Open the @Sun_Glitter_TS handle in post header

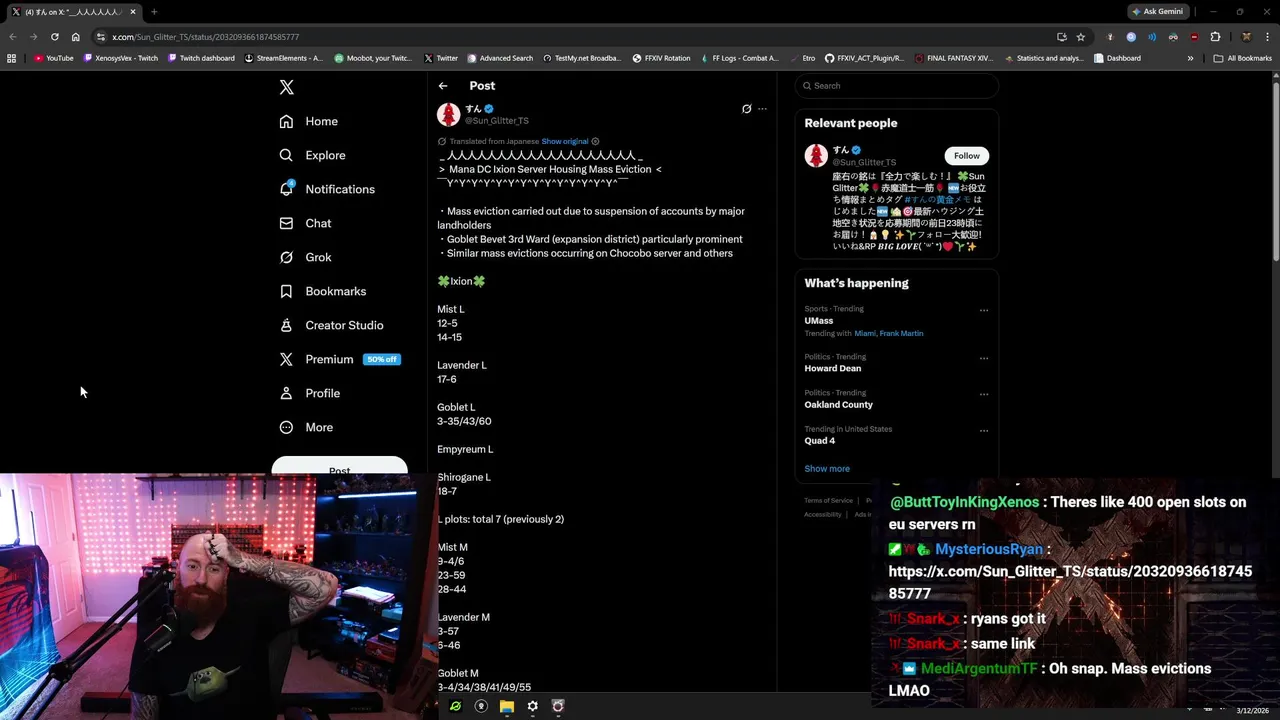pos(497,120)
